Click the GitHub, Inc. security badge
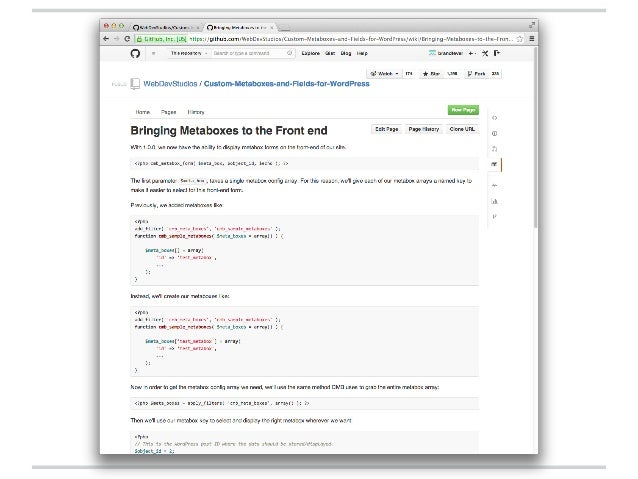638x479 pixels. (161, 39)
